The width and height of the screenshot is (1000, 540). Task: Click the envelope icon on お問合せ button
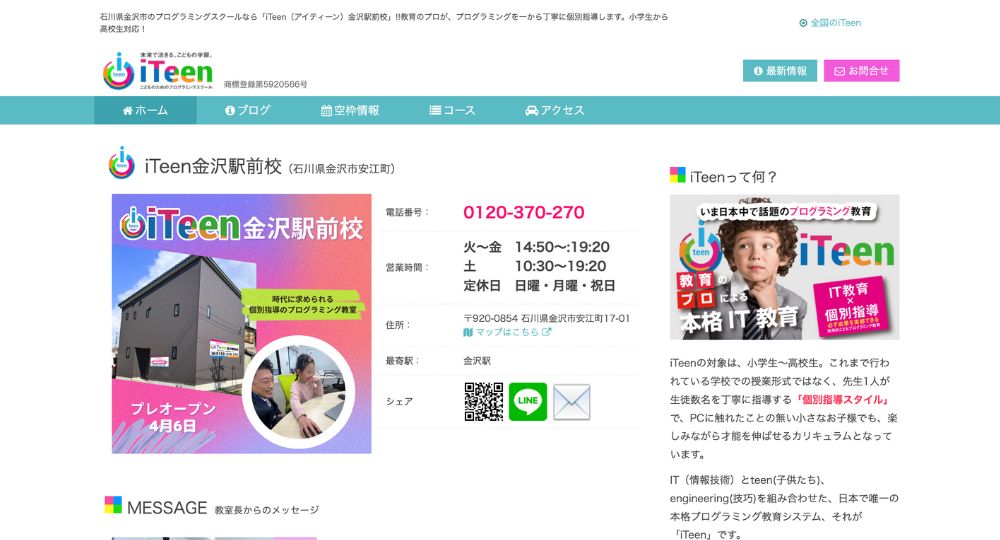(x=839, y=71)
